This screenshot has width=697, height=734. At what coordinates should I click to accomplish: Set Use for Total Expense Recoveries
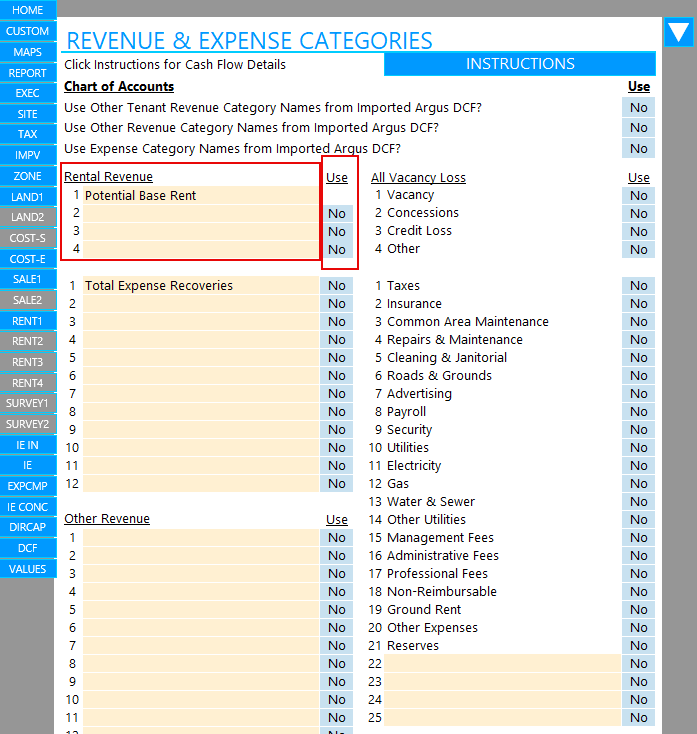[x=337, y=286]
